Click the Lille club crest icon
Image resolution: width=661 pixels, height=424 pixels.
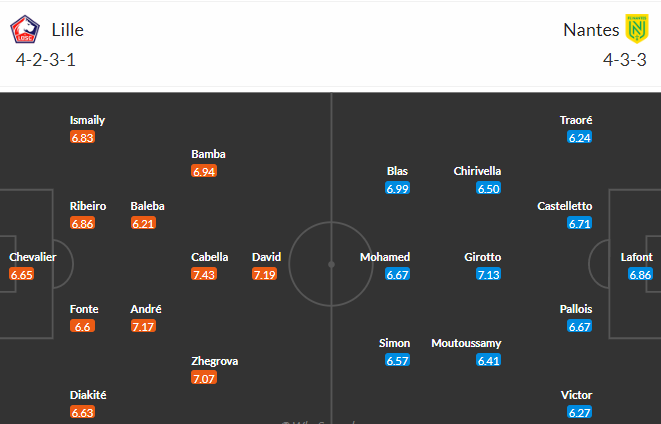24,31
